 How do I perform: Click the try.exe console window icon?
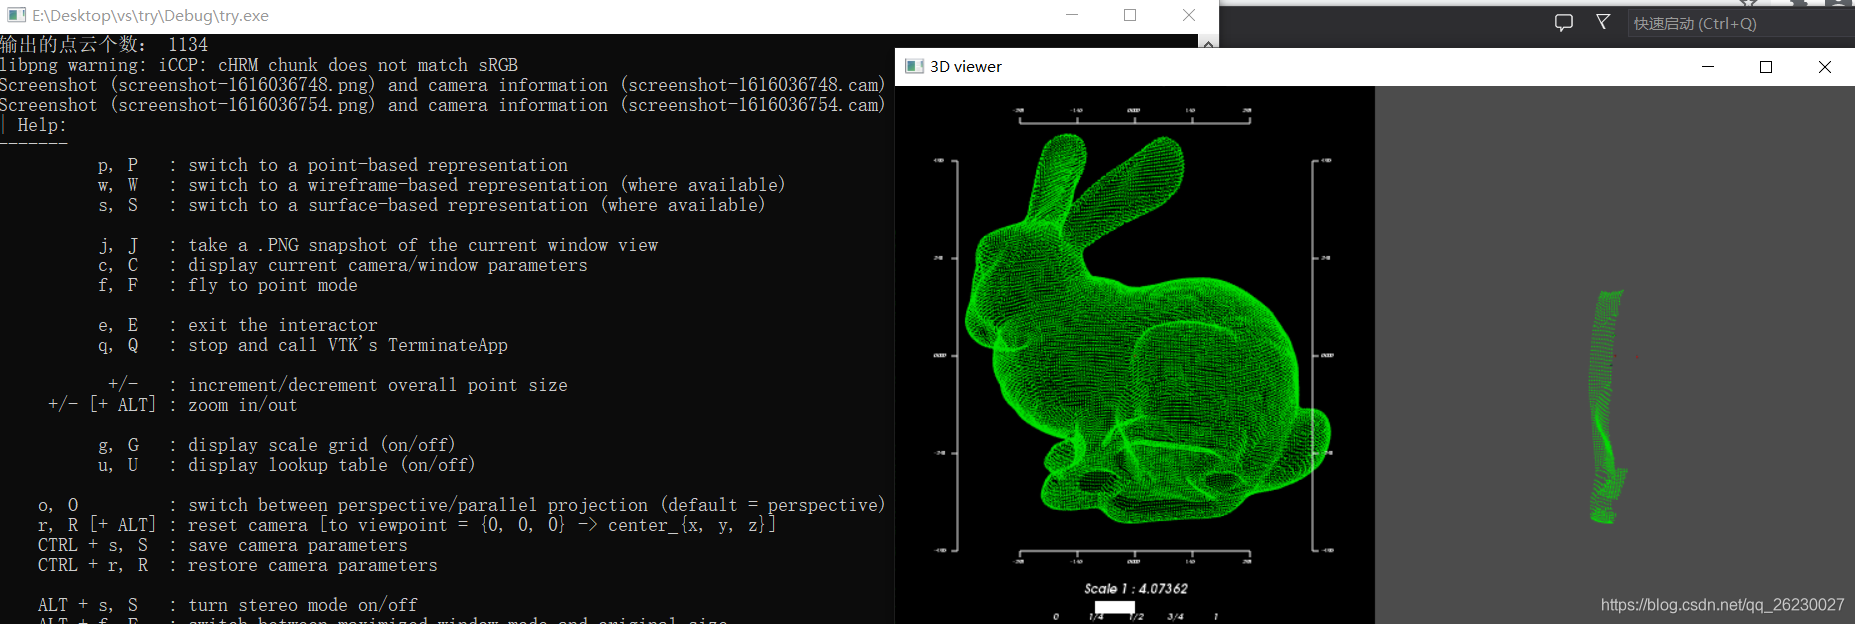16,15
